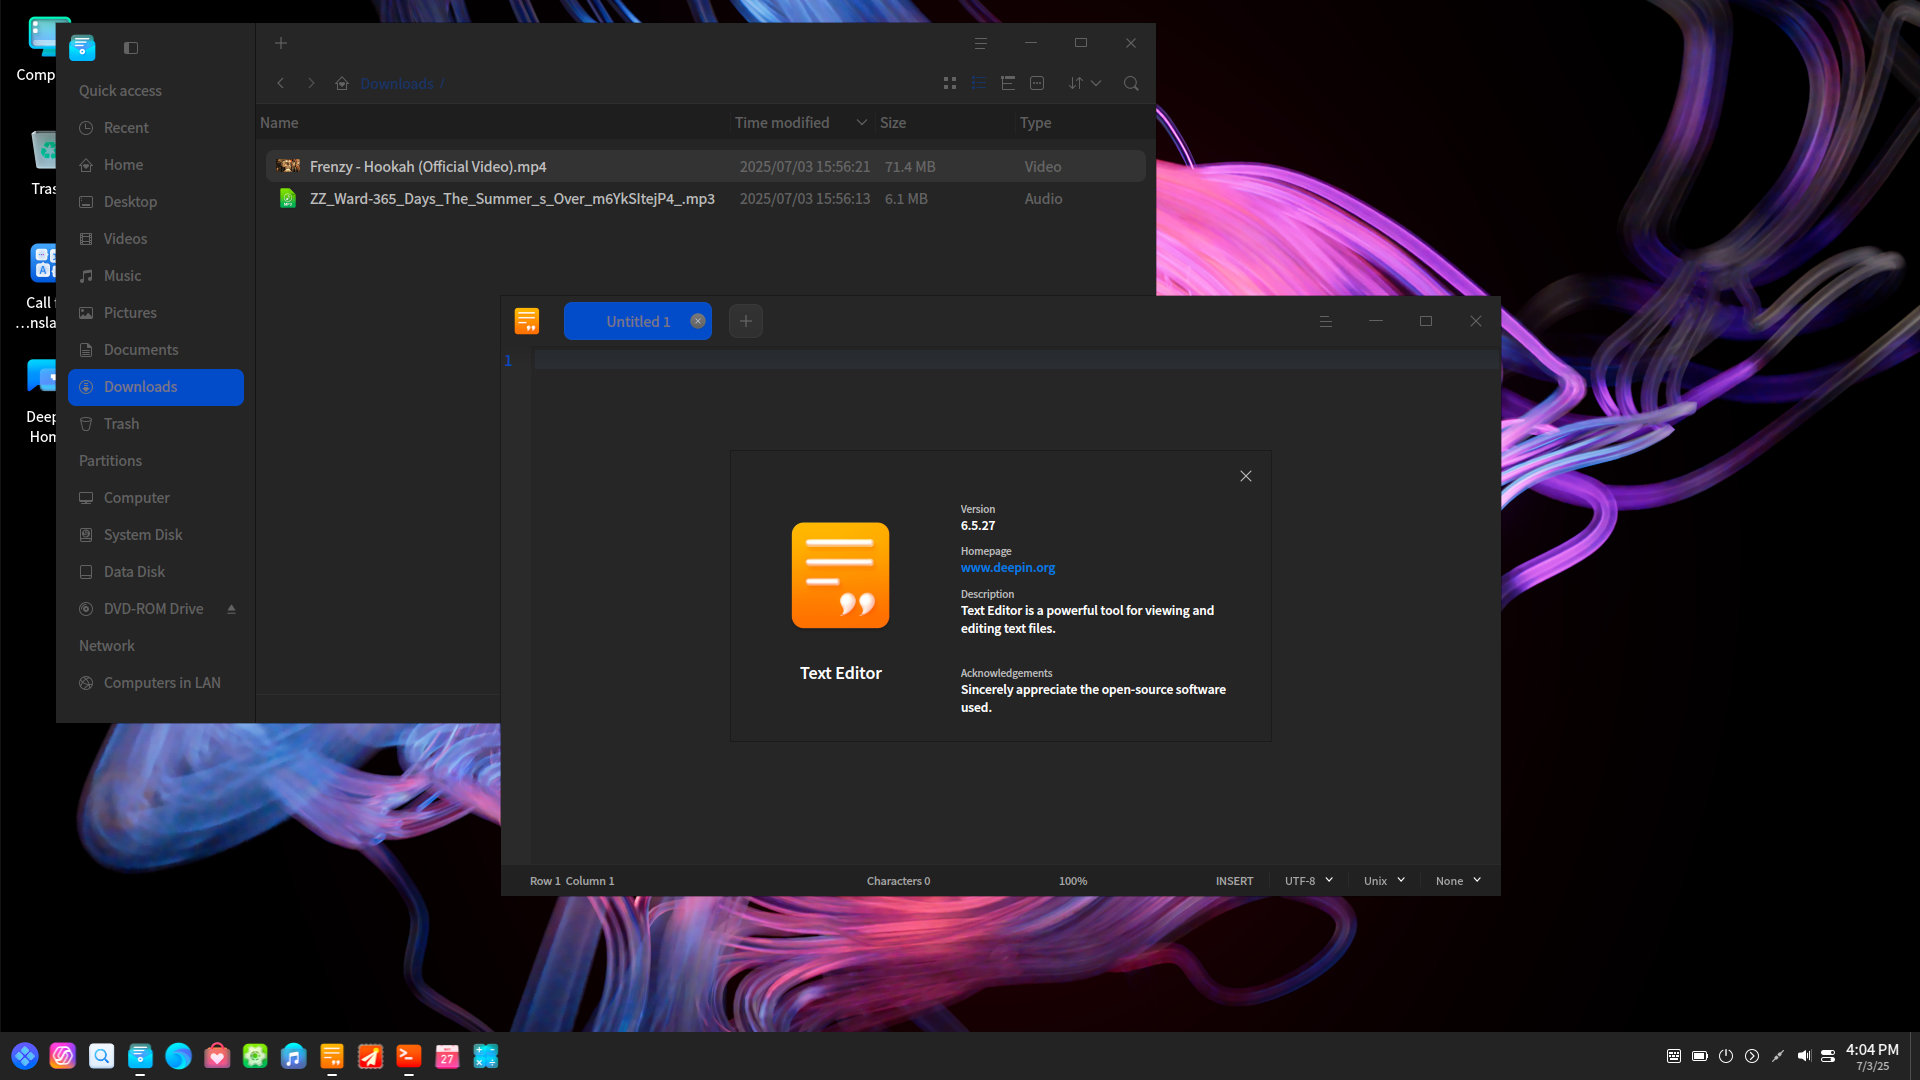Image resolution: width=1920 pixels, height=1080 pixels.
Task: Open Data Disk in sidebar
Action: point(156,572)
